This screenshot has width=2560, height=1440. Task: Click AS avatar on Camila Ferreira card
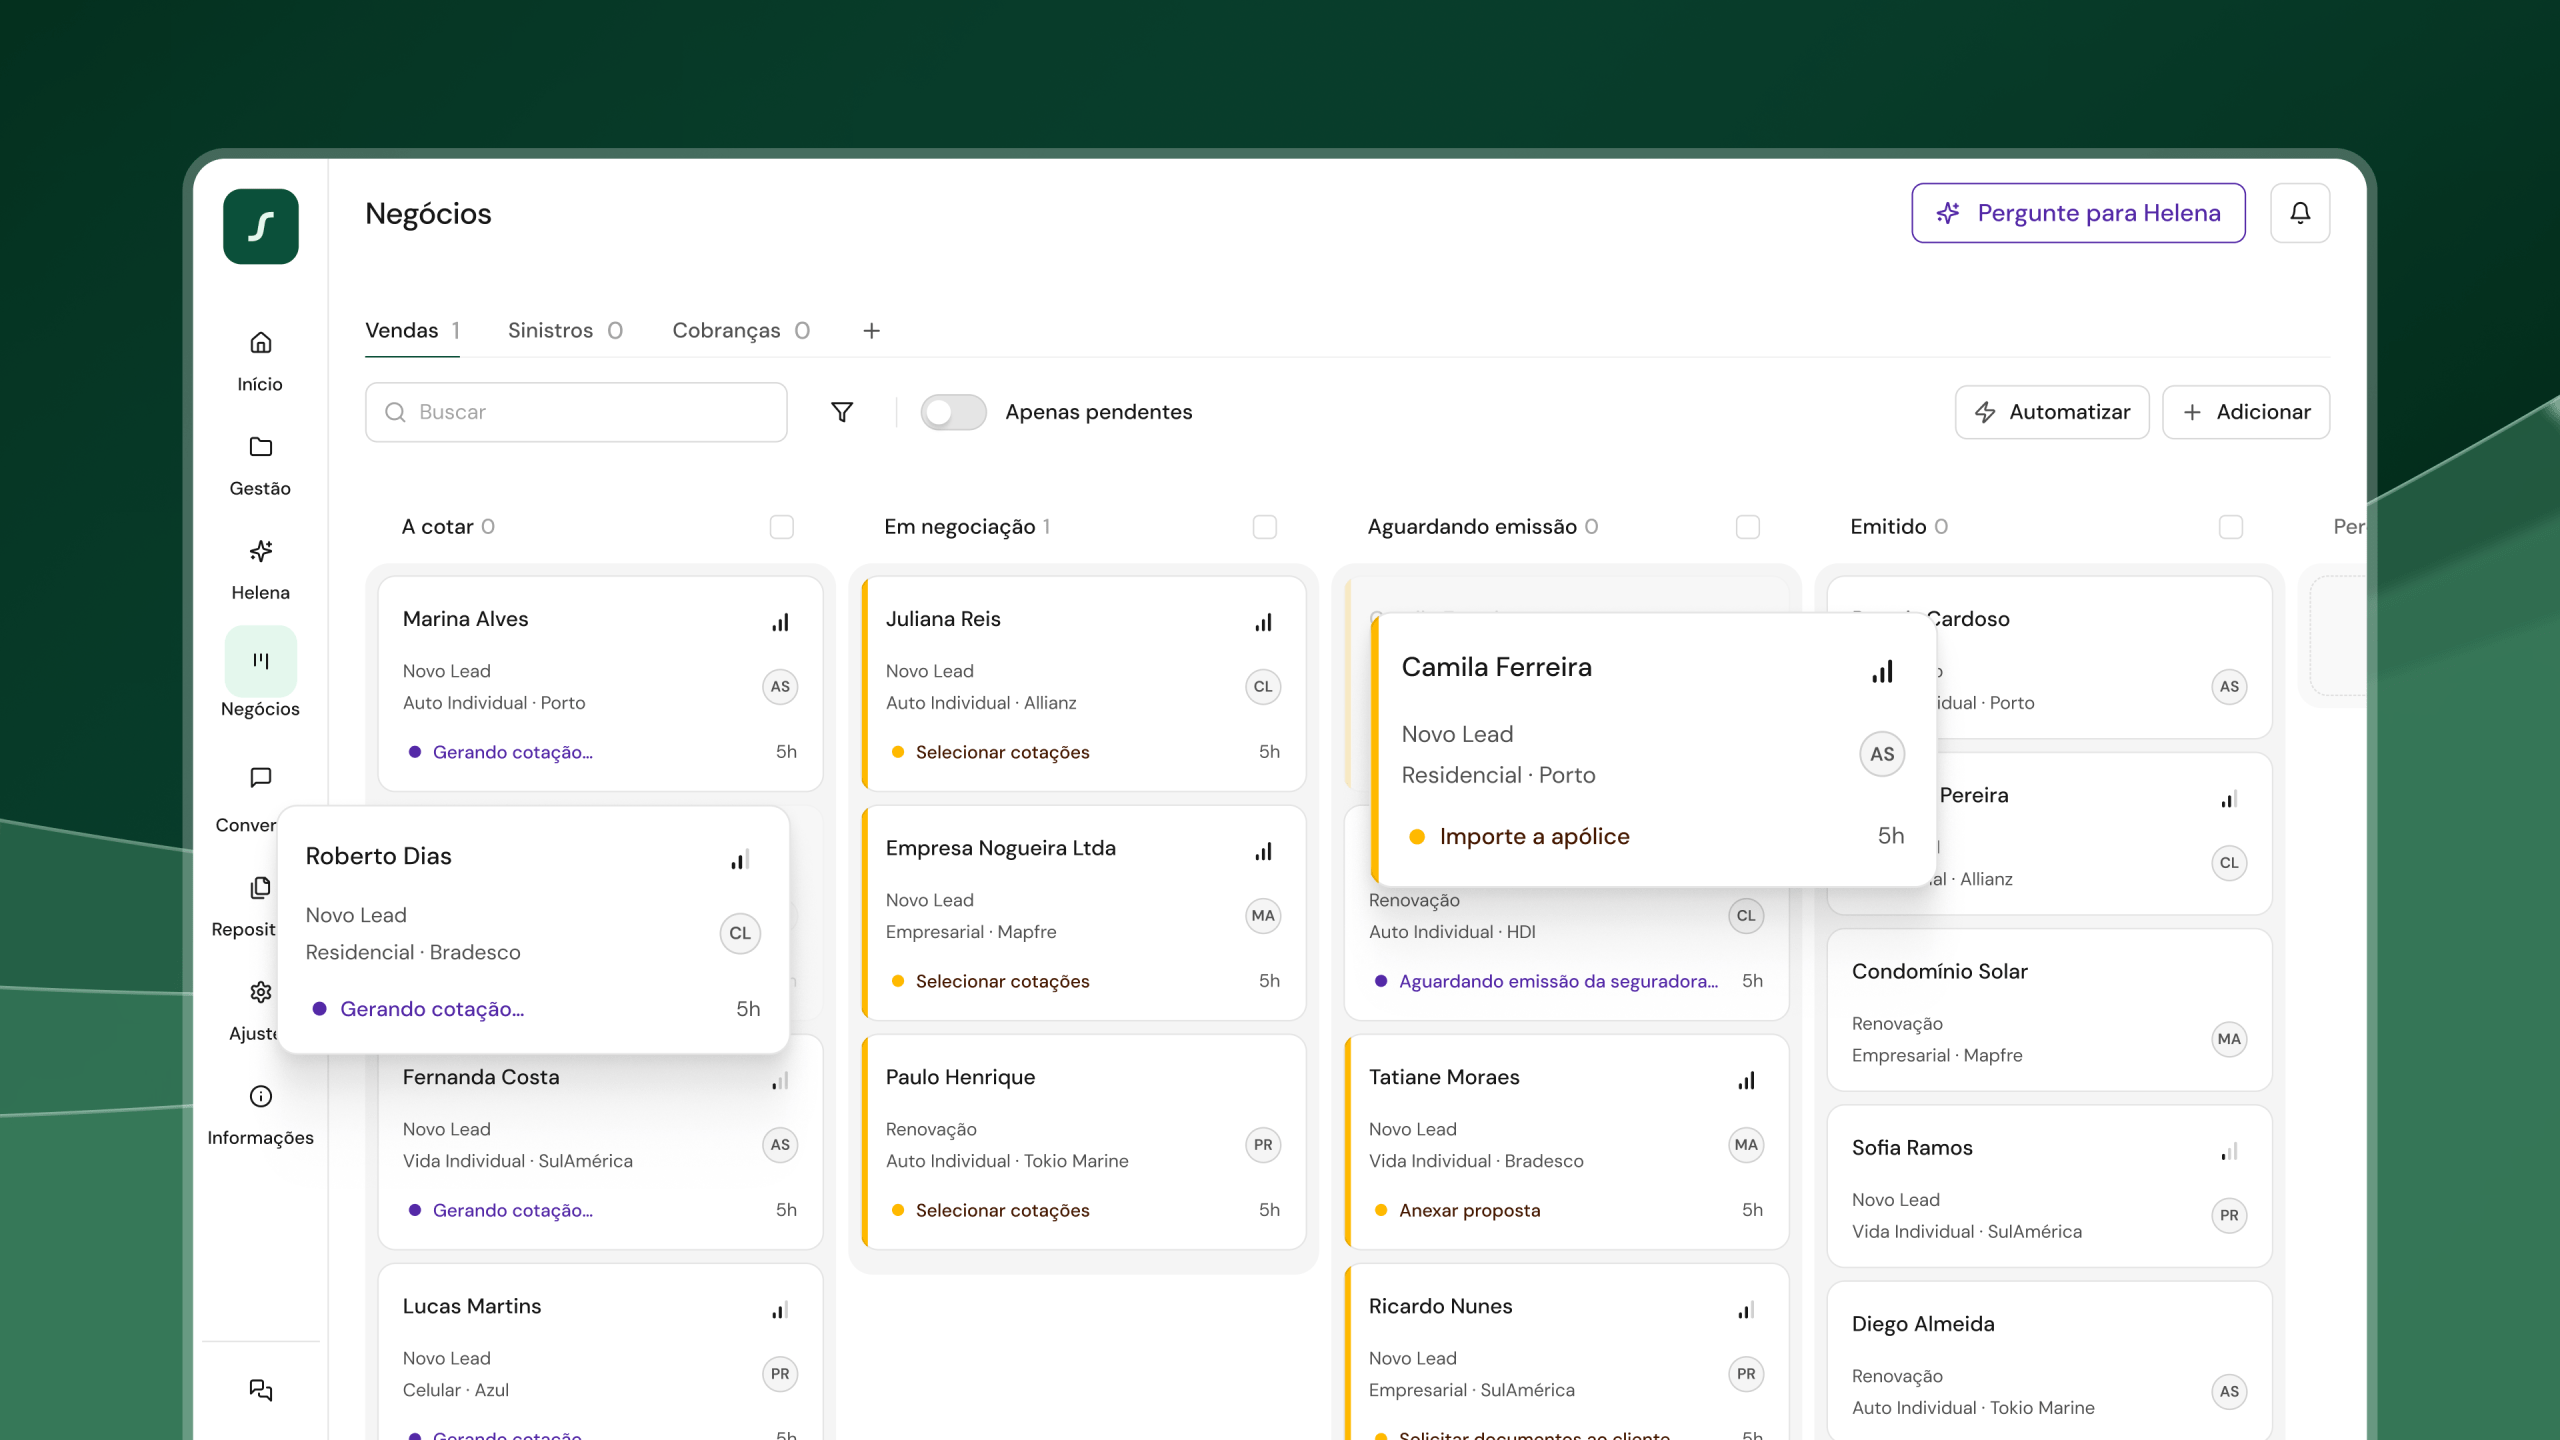coord(1882,754)
